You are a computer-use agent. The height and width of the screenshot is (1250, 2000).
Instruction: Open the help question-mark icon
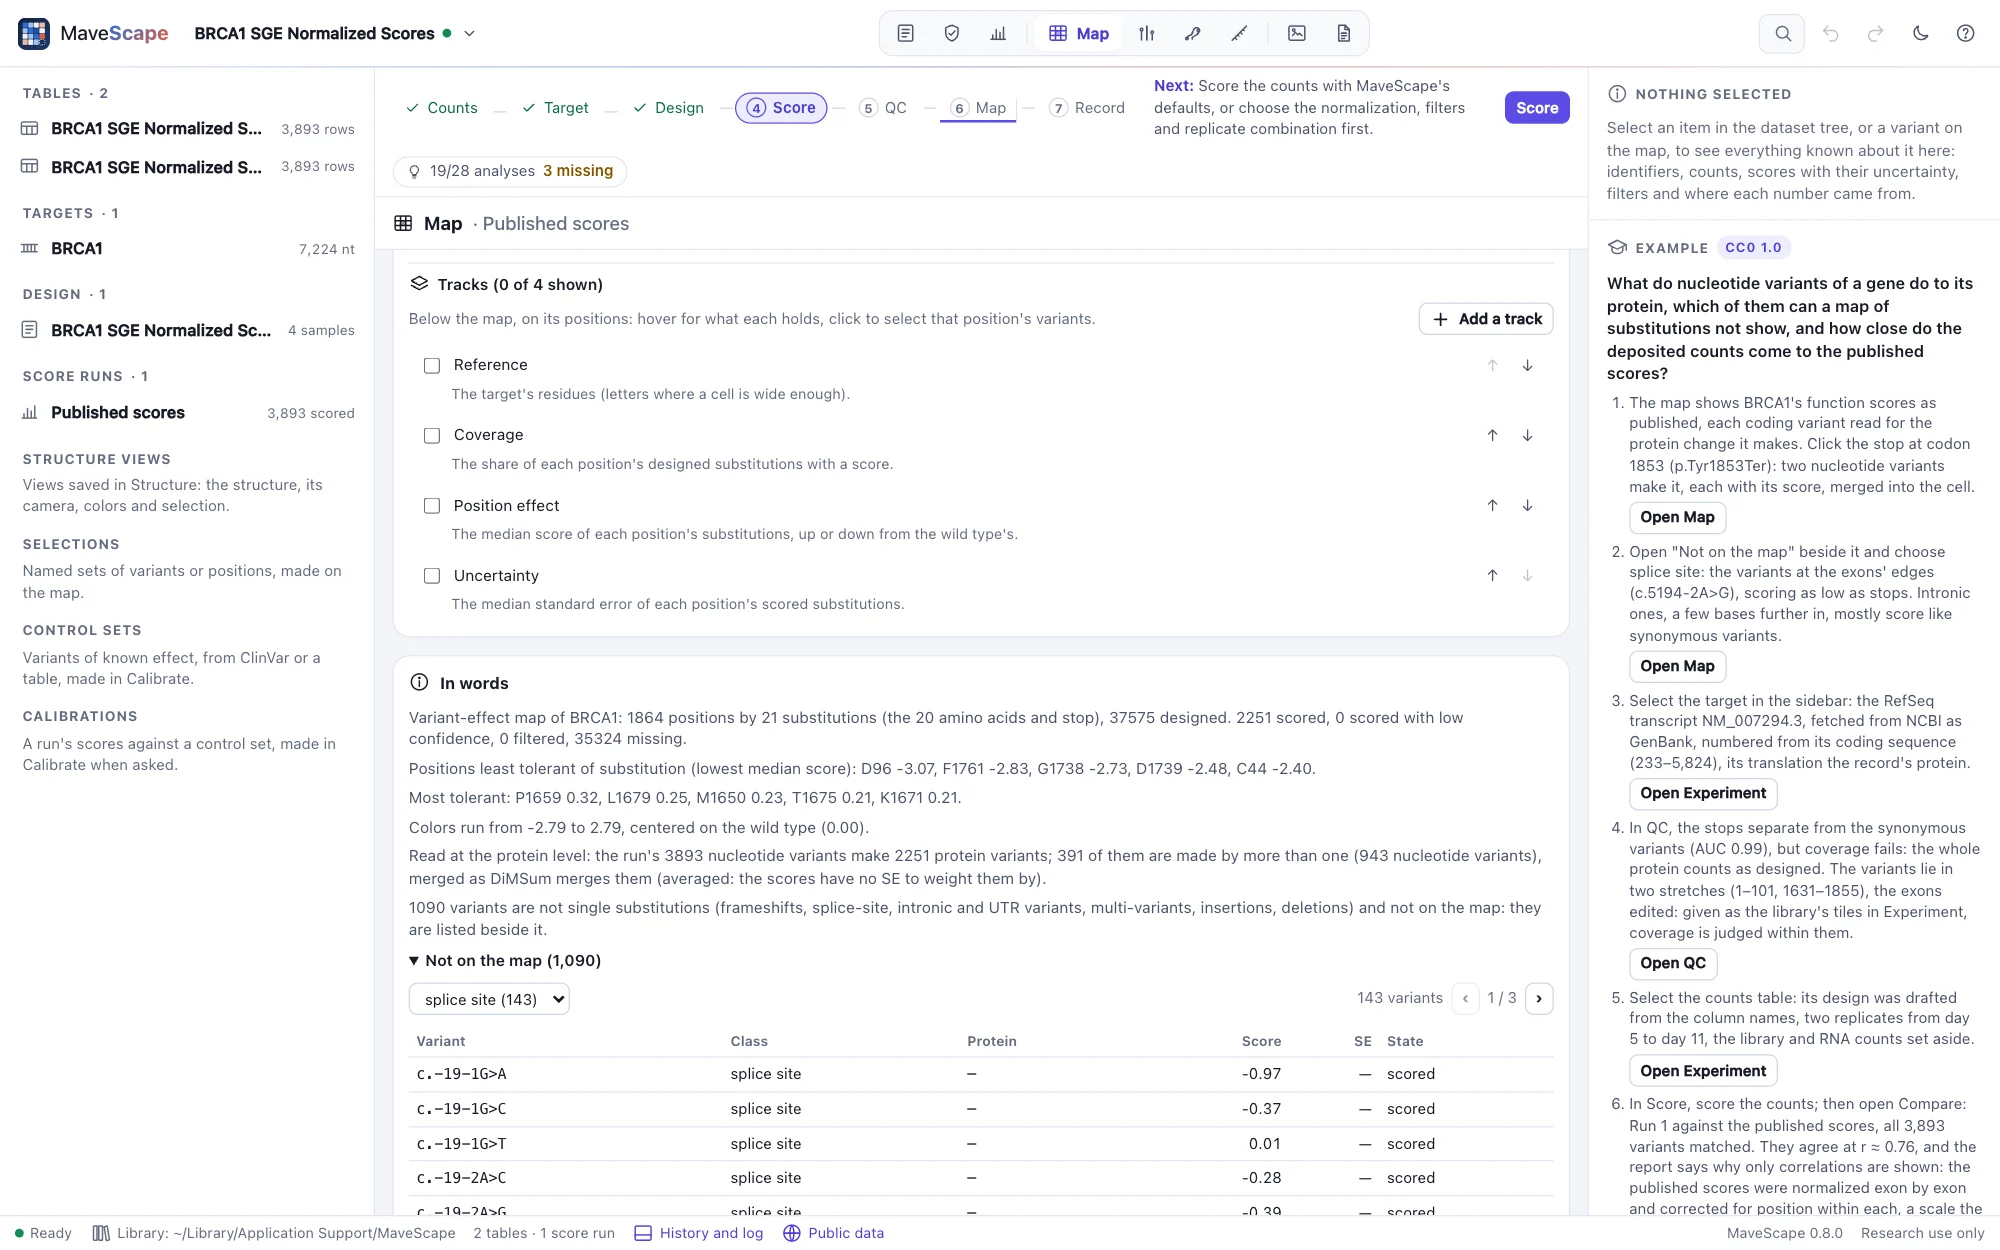point(1965,33)
